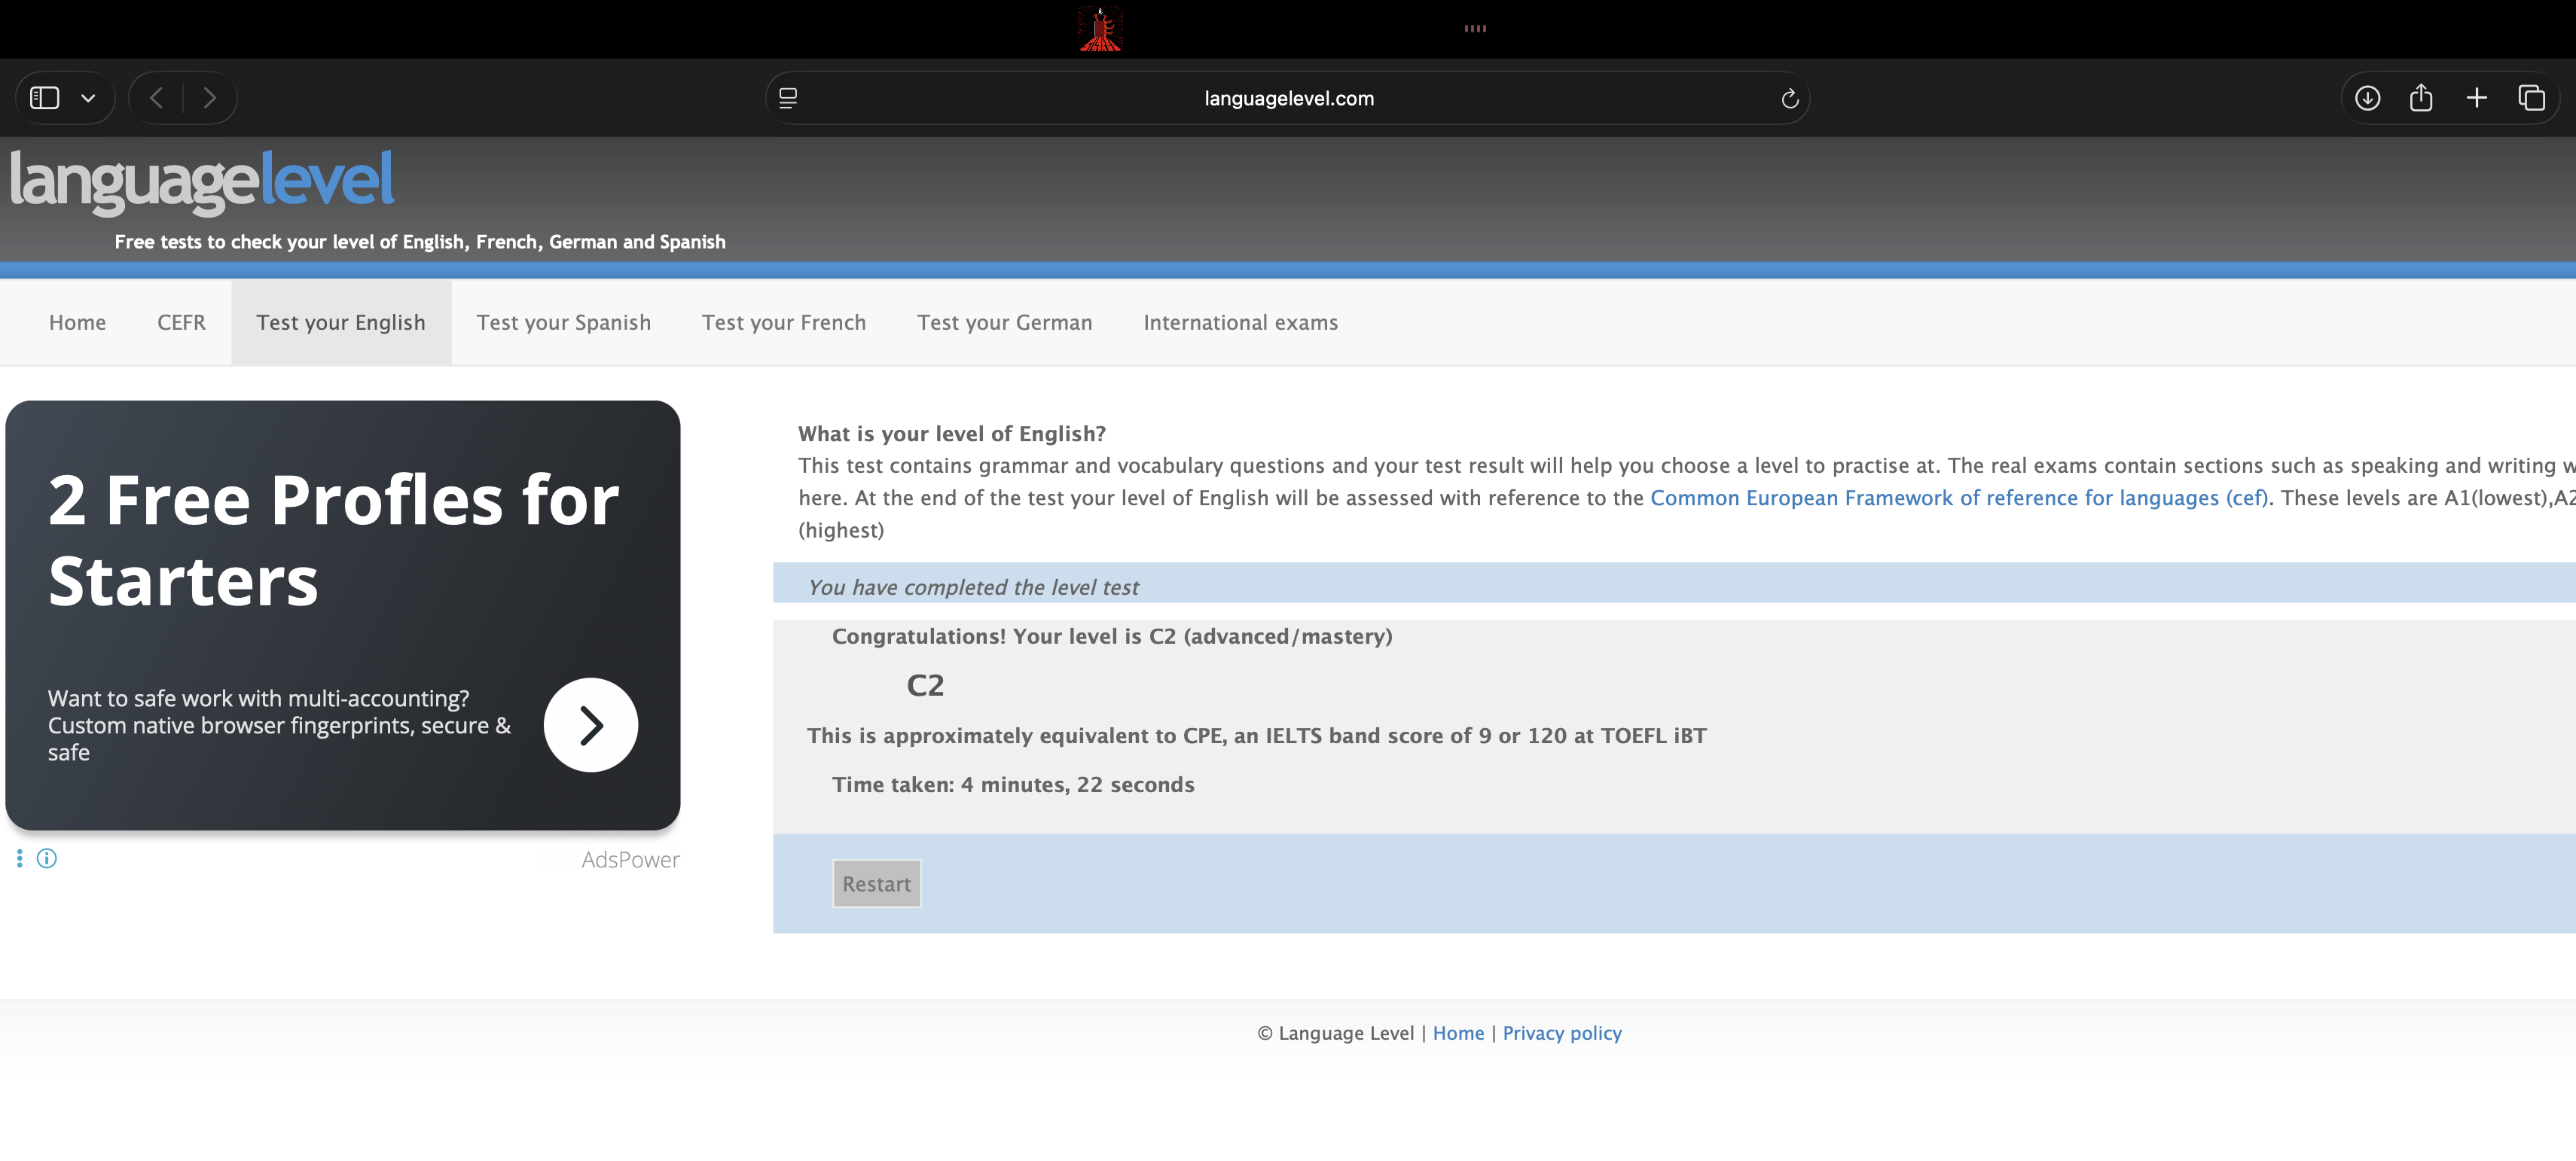Image resolution: width=2576 pixels, height=1161 pixels.
Task: Click the ad's round arrow button
Action: click(x=590, y=725)
